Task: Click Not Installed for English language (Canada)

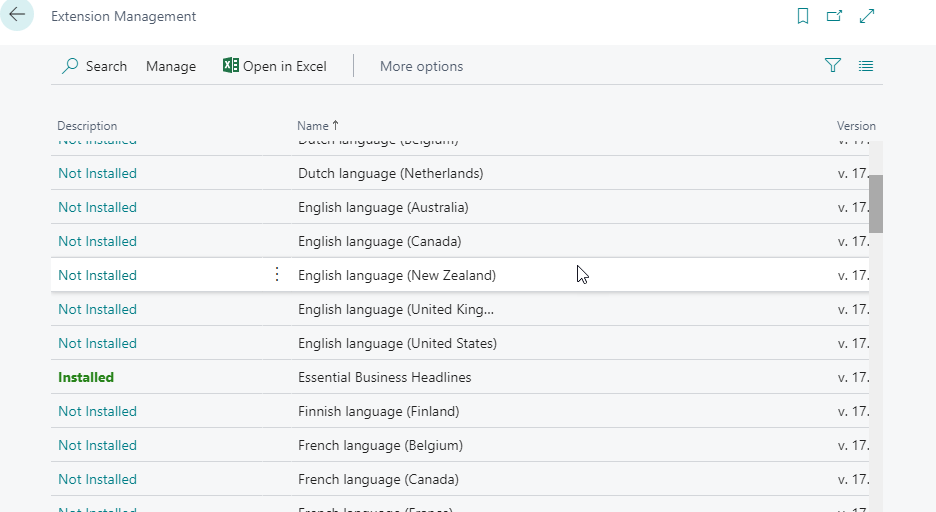Action: tap(97, 241)
